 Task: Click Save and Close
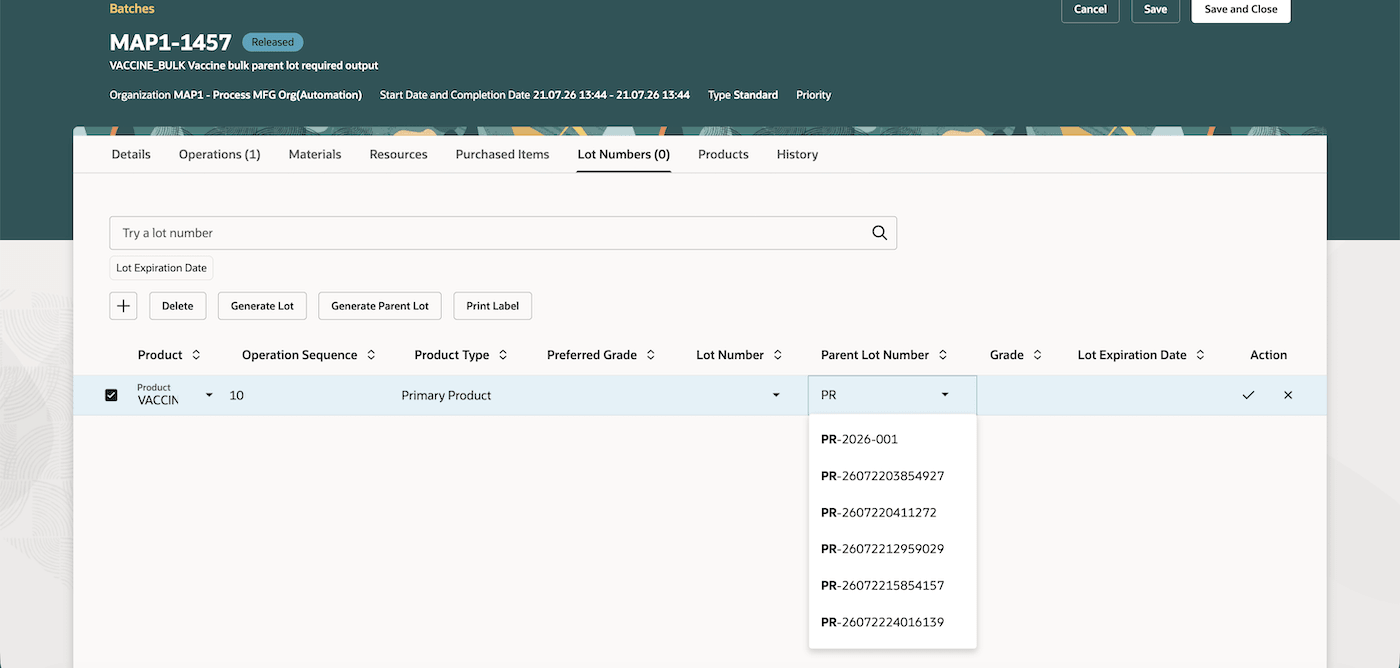[1241, 9]
